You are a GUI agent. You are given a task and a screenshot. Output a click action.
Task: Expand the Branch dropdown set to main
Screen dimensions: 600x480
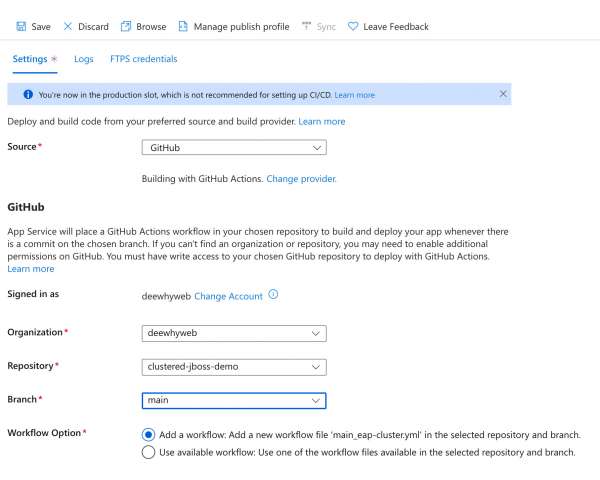click(x=234, y=401)
